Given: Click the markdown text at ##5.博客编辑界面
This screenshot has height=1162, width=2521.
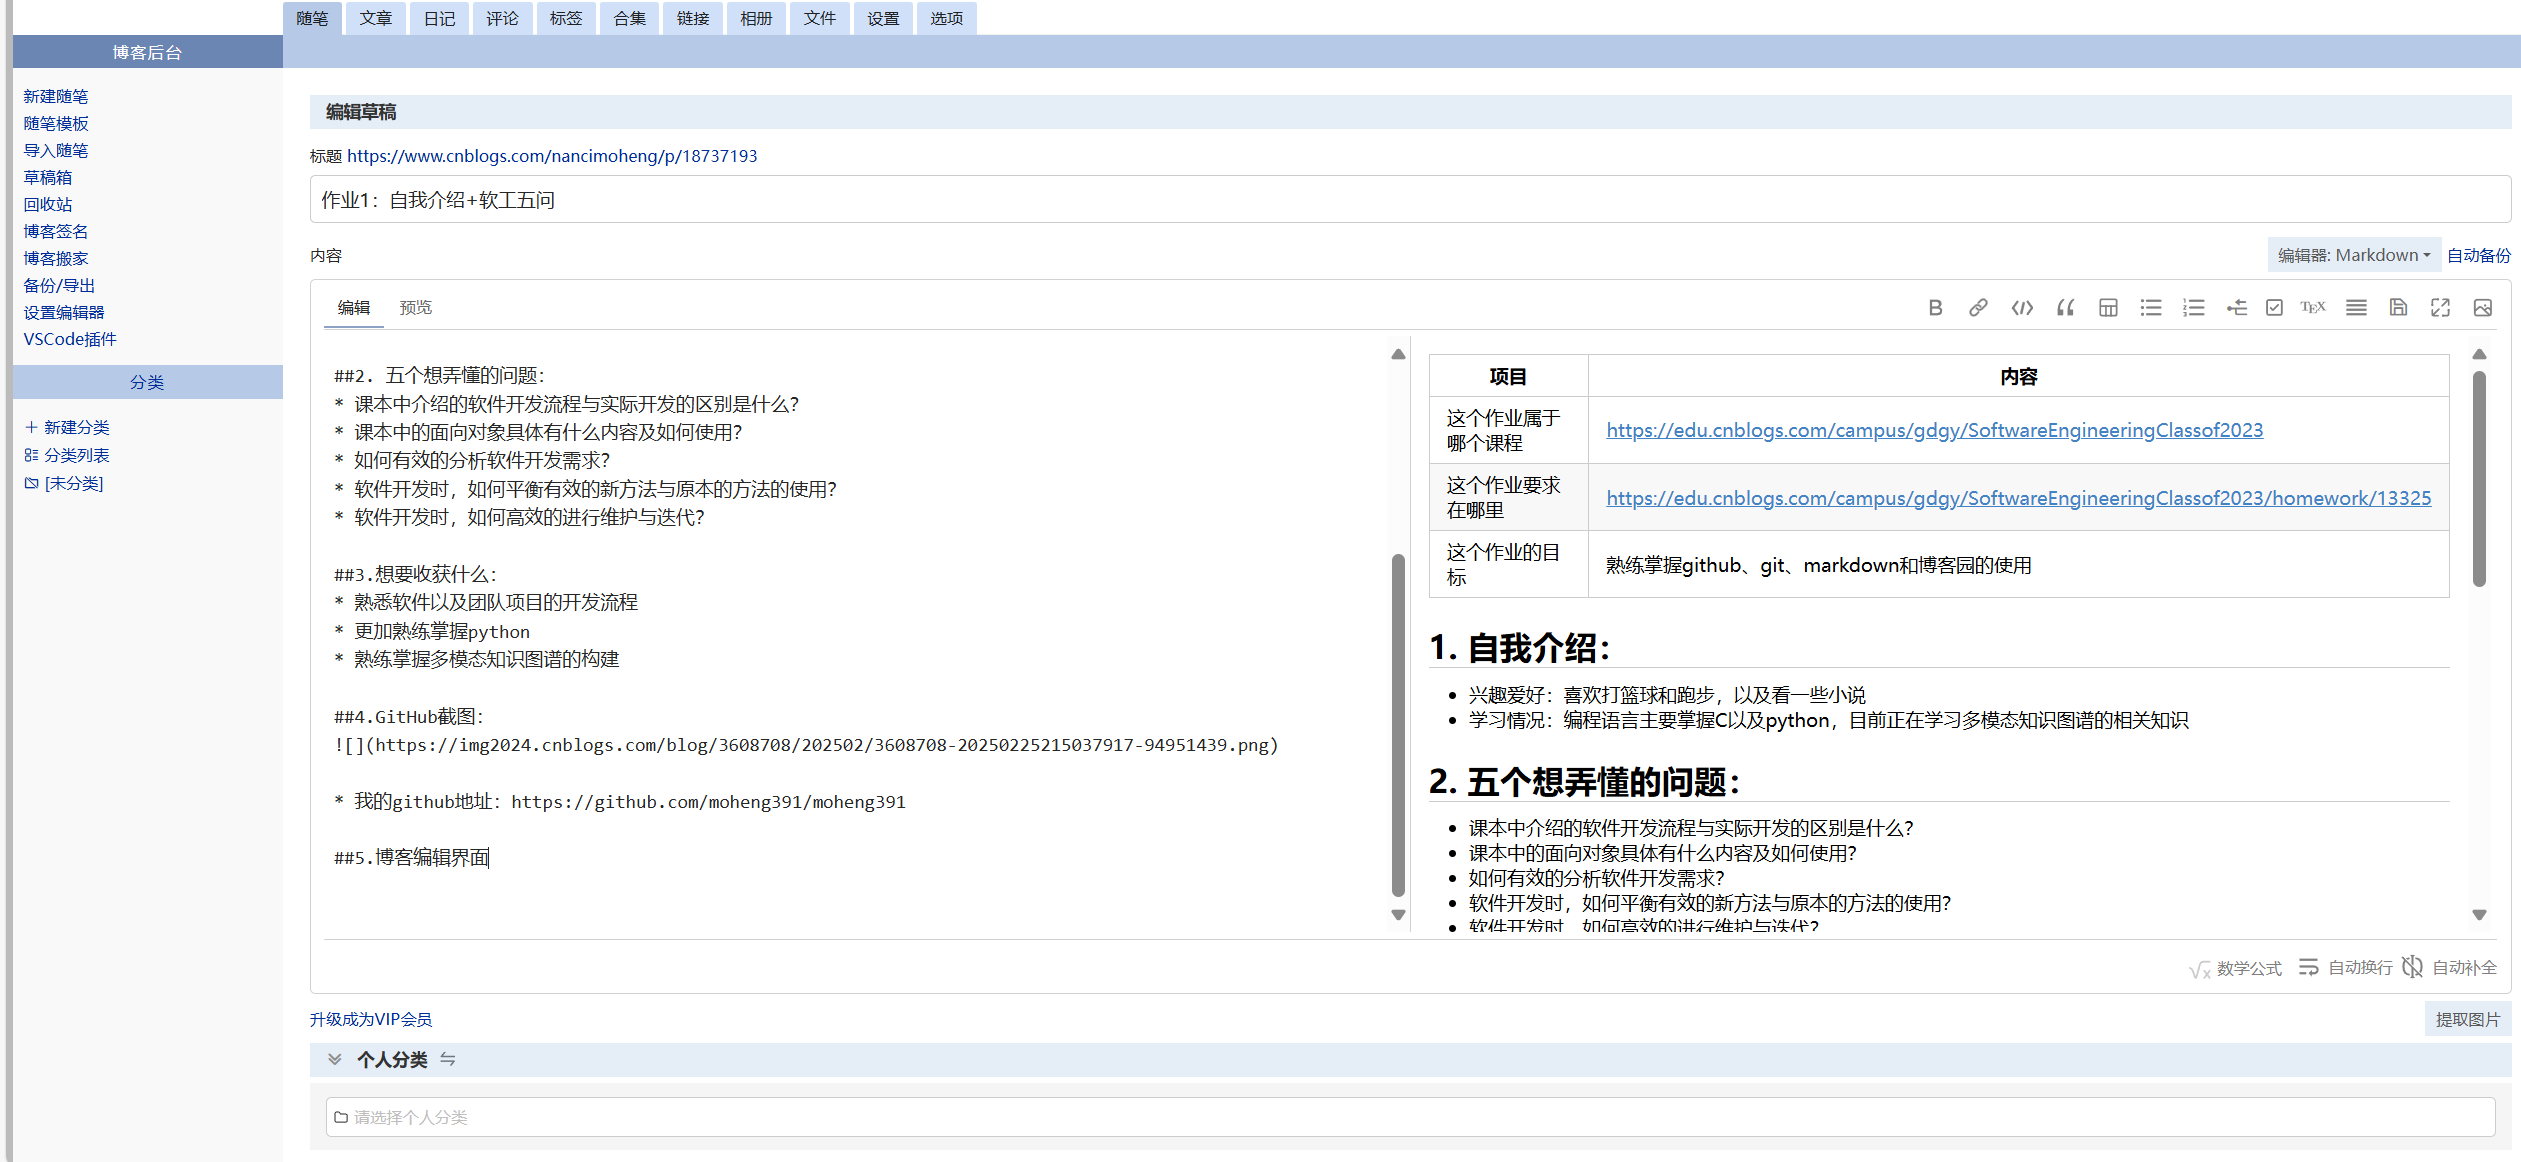Looking at the screenshot, I should click(x=412, y=858).
